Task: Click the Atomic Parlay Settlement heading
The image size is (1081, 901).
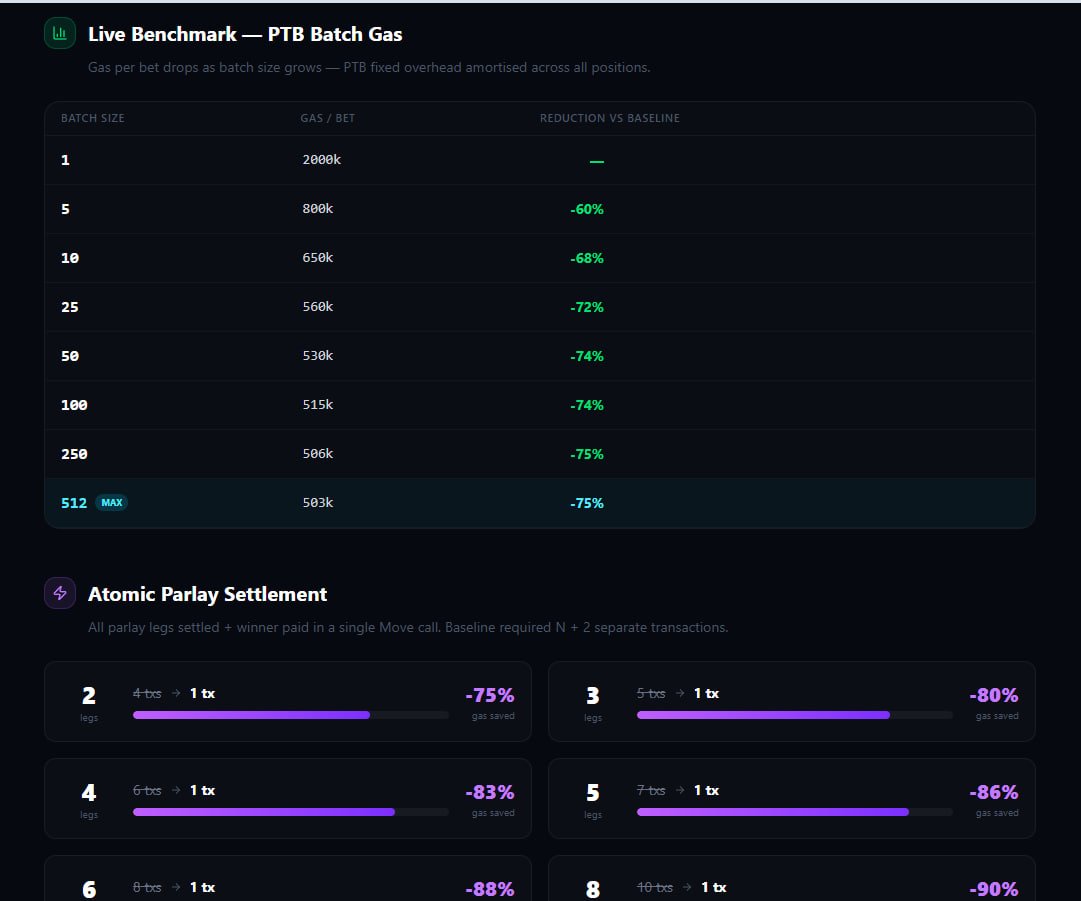Action: coord(208,594)
